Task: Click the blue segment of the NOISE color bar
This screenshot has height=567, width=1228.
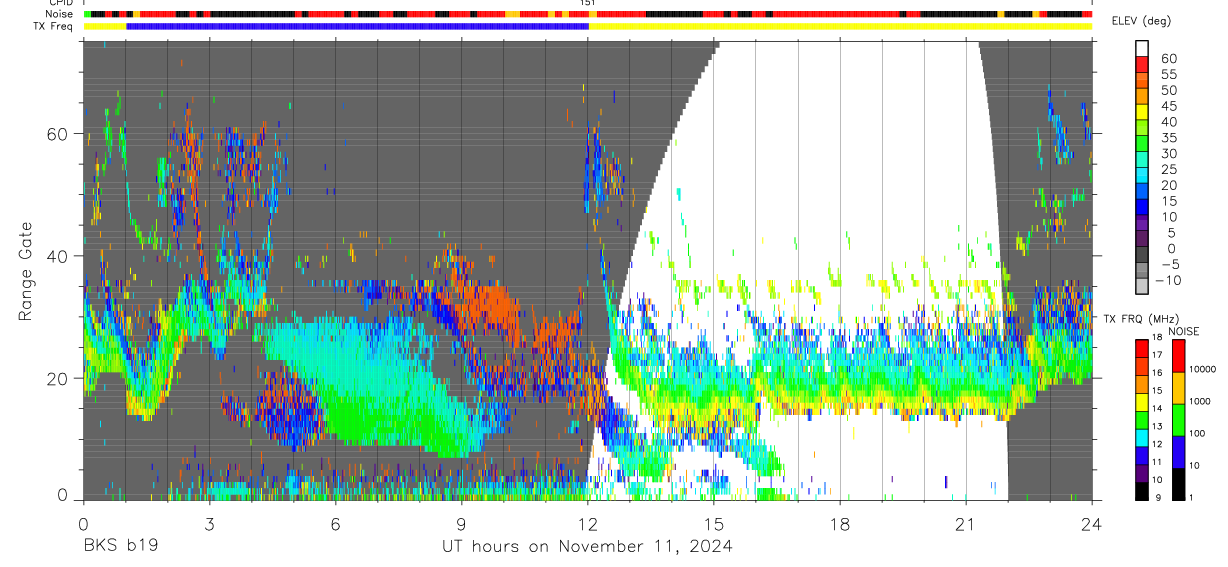Action: (x=1177, y=452)
